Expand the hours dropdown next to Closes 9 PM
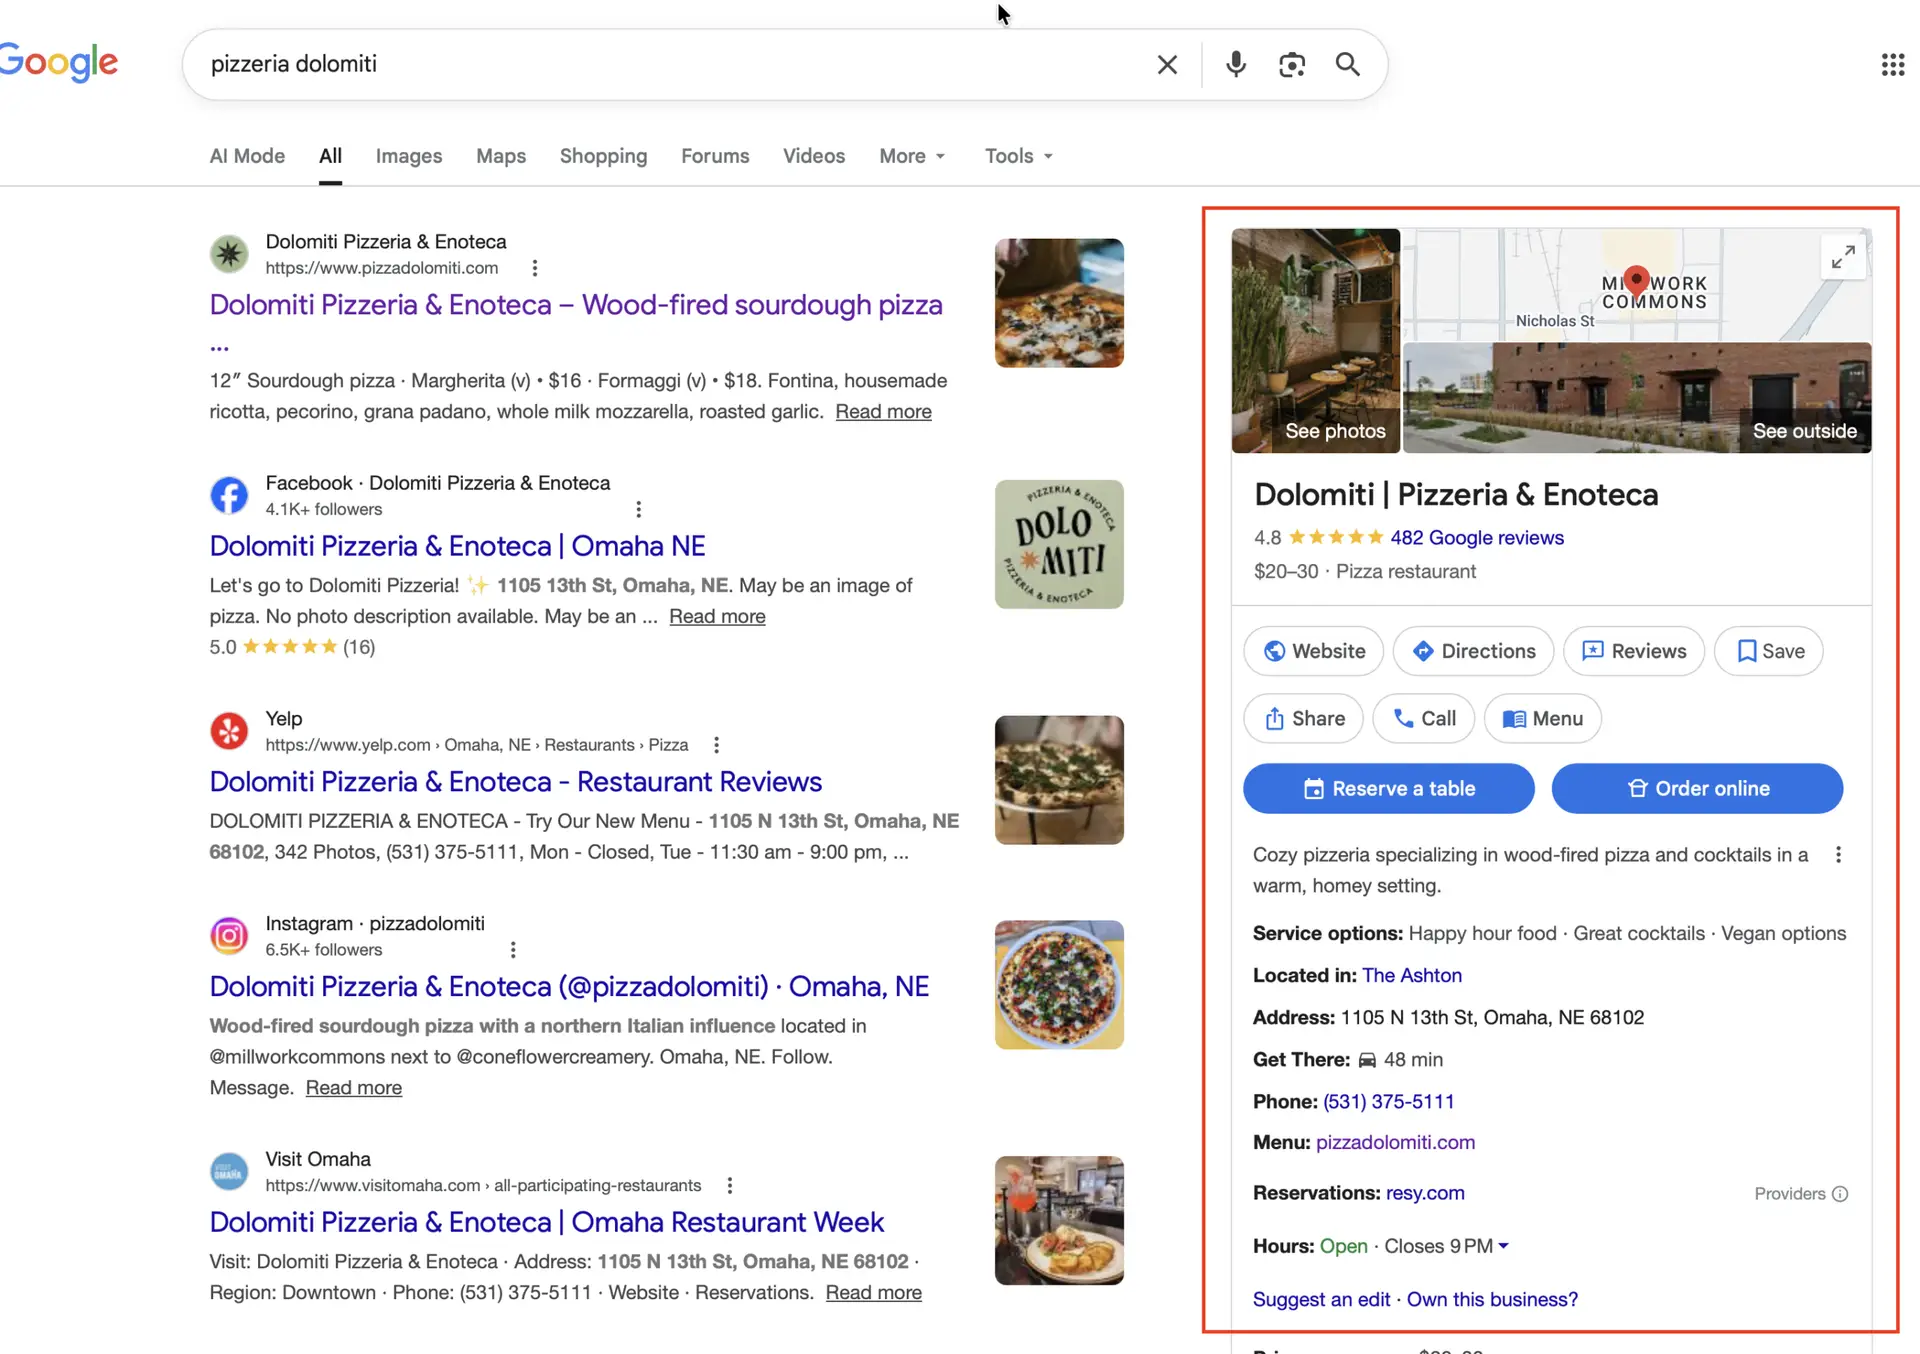Screen dimensions: 1920x1354 click(1503, 1246)
